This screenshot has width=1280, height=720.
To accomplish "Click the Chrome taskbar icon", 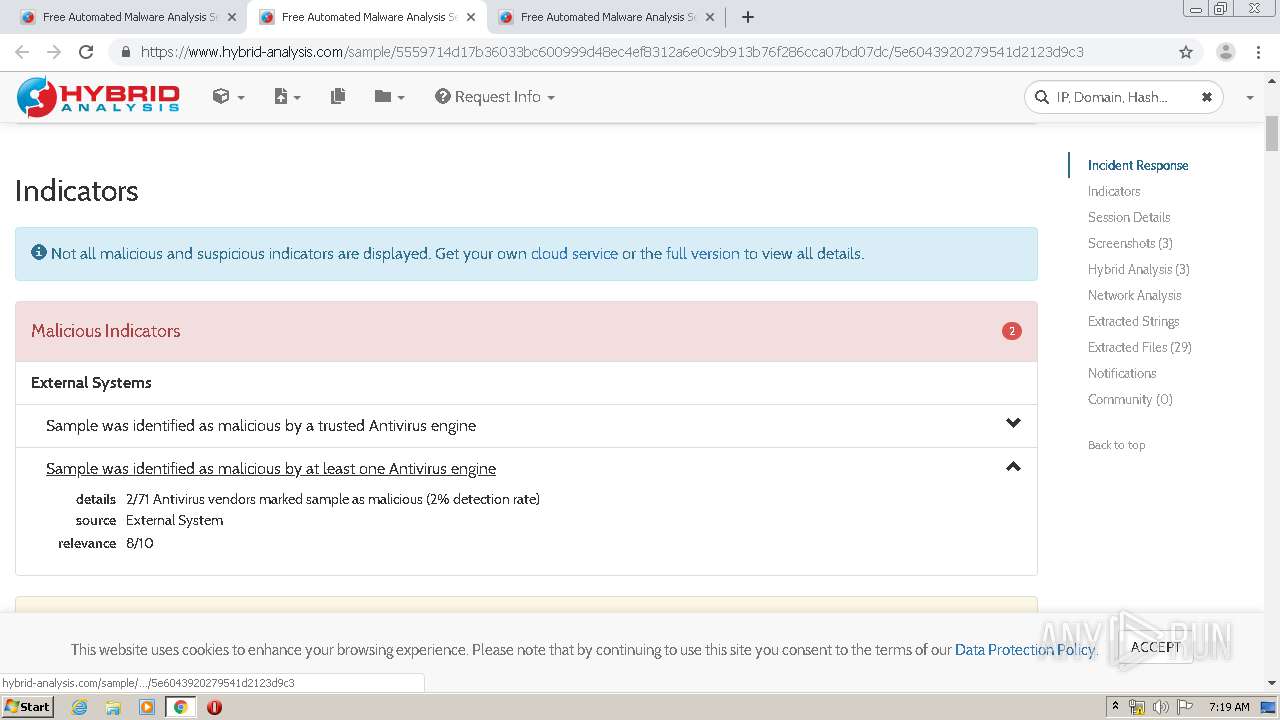I will (x=181, y=707).
